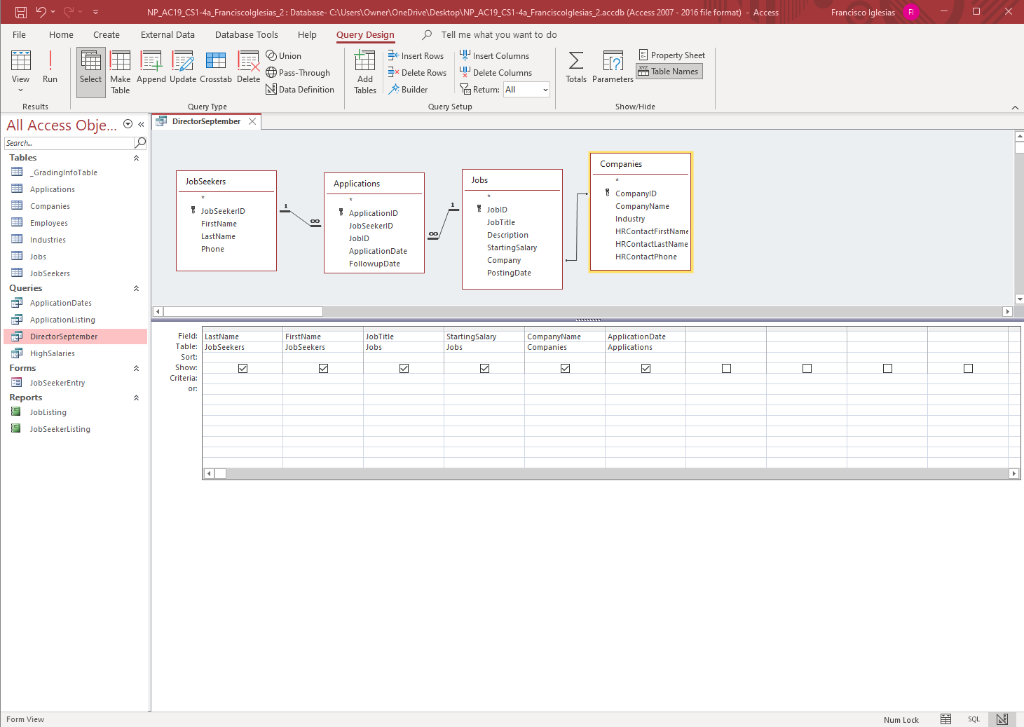This screenshot has height=727, width=1024.
Task: Uncheck Show for the LastName field
Action: [242, 368]
